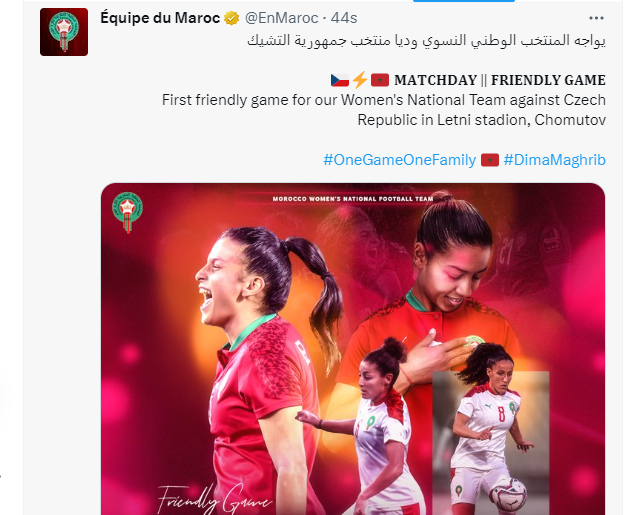Click the 'First friendly game' English sentence
This screenshot has width=630, height=515.
click(384, 110)
